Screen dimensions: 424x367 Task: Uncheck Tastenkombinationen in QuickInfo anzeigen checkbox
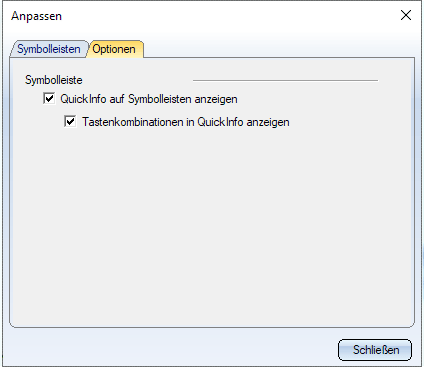(70, 121)
